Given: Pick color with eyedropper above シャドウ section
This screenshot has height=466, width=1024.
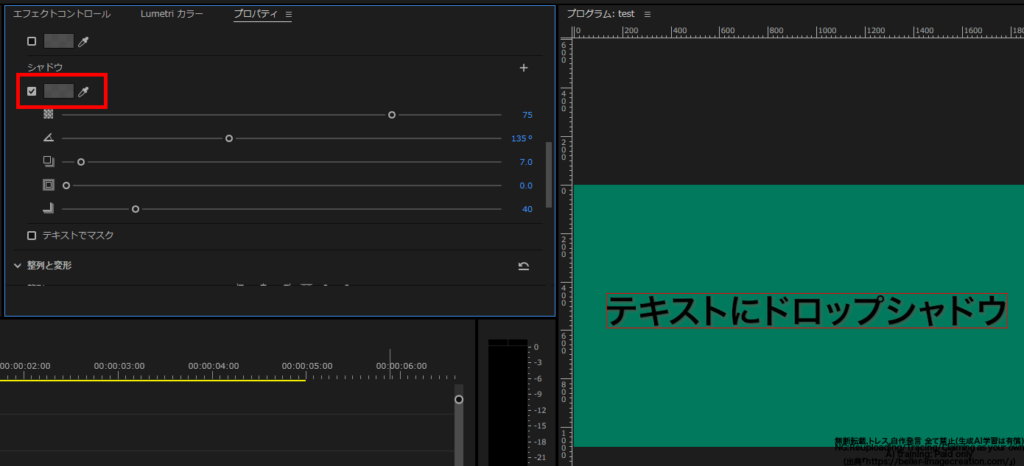Looking at the screenshot, I should click(x=83, y=41).
